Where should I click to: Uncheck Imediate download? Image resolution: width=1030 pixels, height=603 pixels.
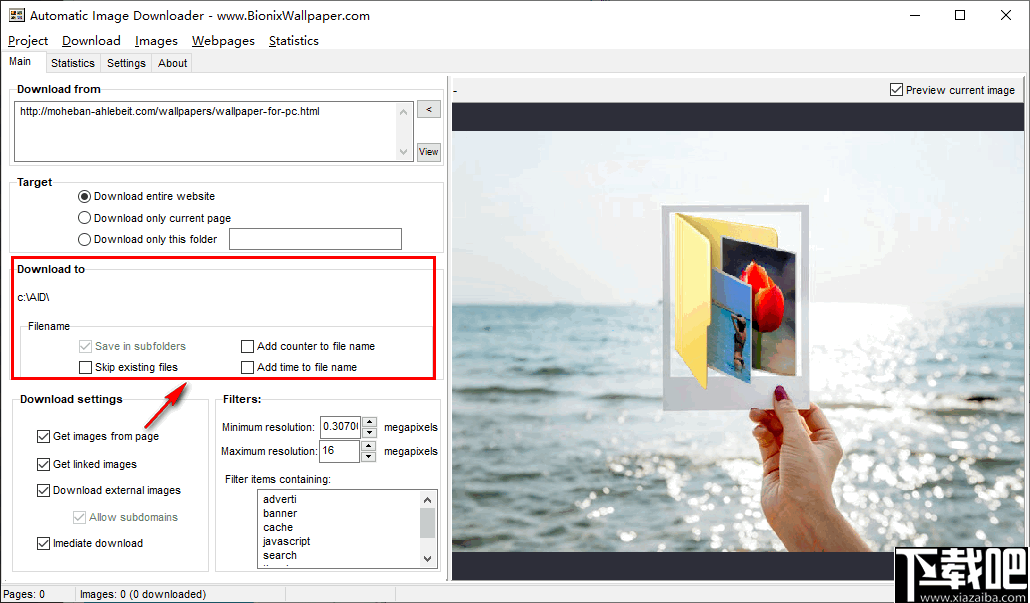(x=43, y=543)
